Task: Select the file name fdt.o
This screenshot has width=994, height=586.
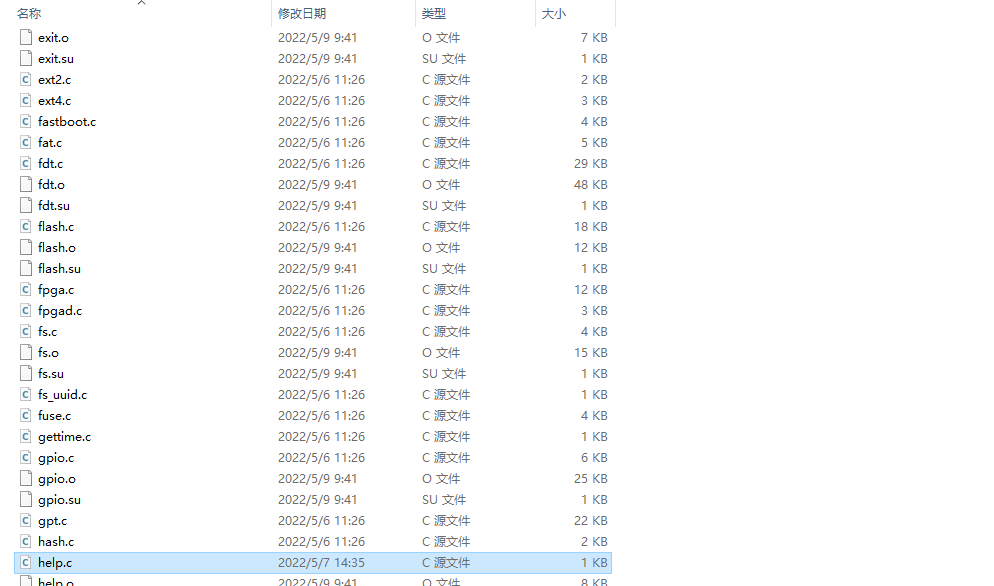Action: point(51,184)
